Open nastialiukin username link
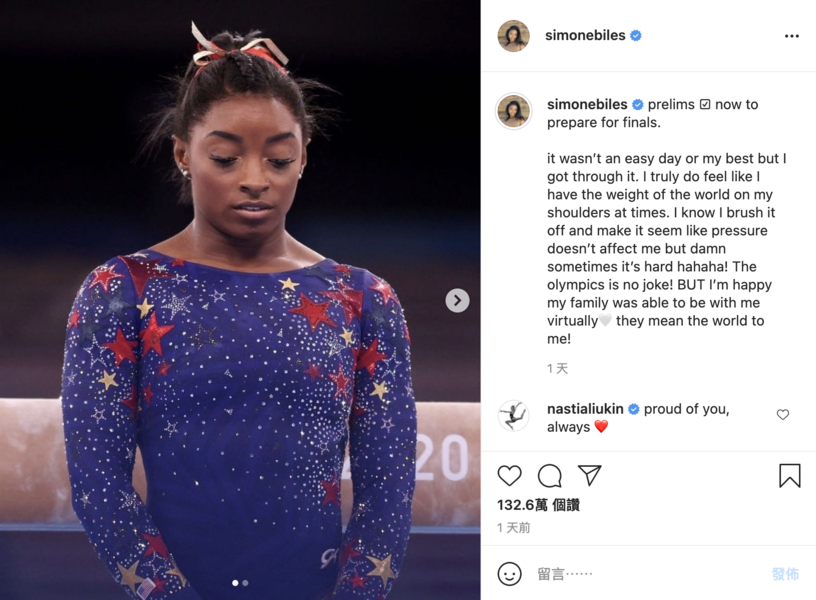The width and height of the screenshot is (816, 600). click(585, 409)
